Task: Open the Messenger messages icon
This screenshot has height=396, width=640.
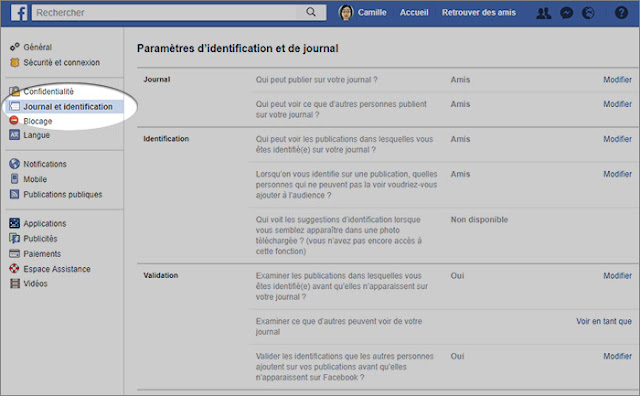Action: pyautogui.click(x=566, y=13)
